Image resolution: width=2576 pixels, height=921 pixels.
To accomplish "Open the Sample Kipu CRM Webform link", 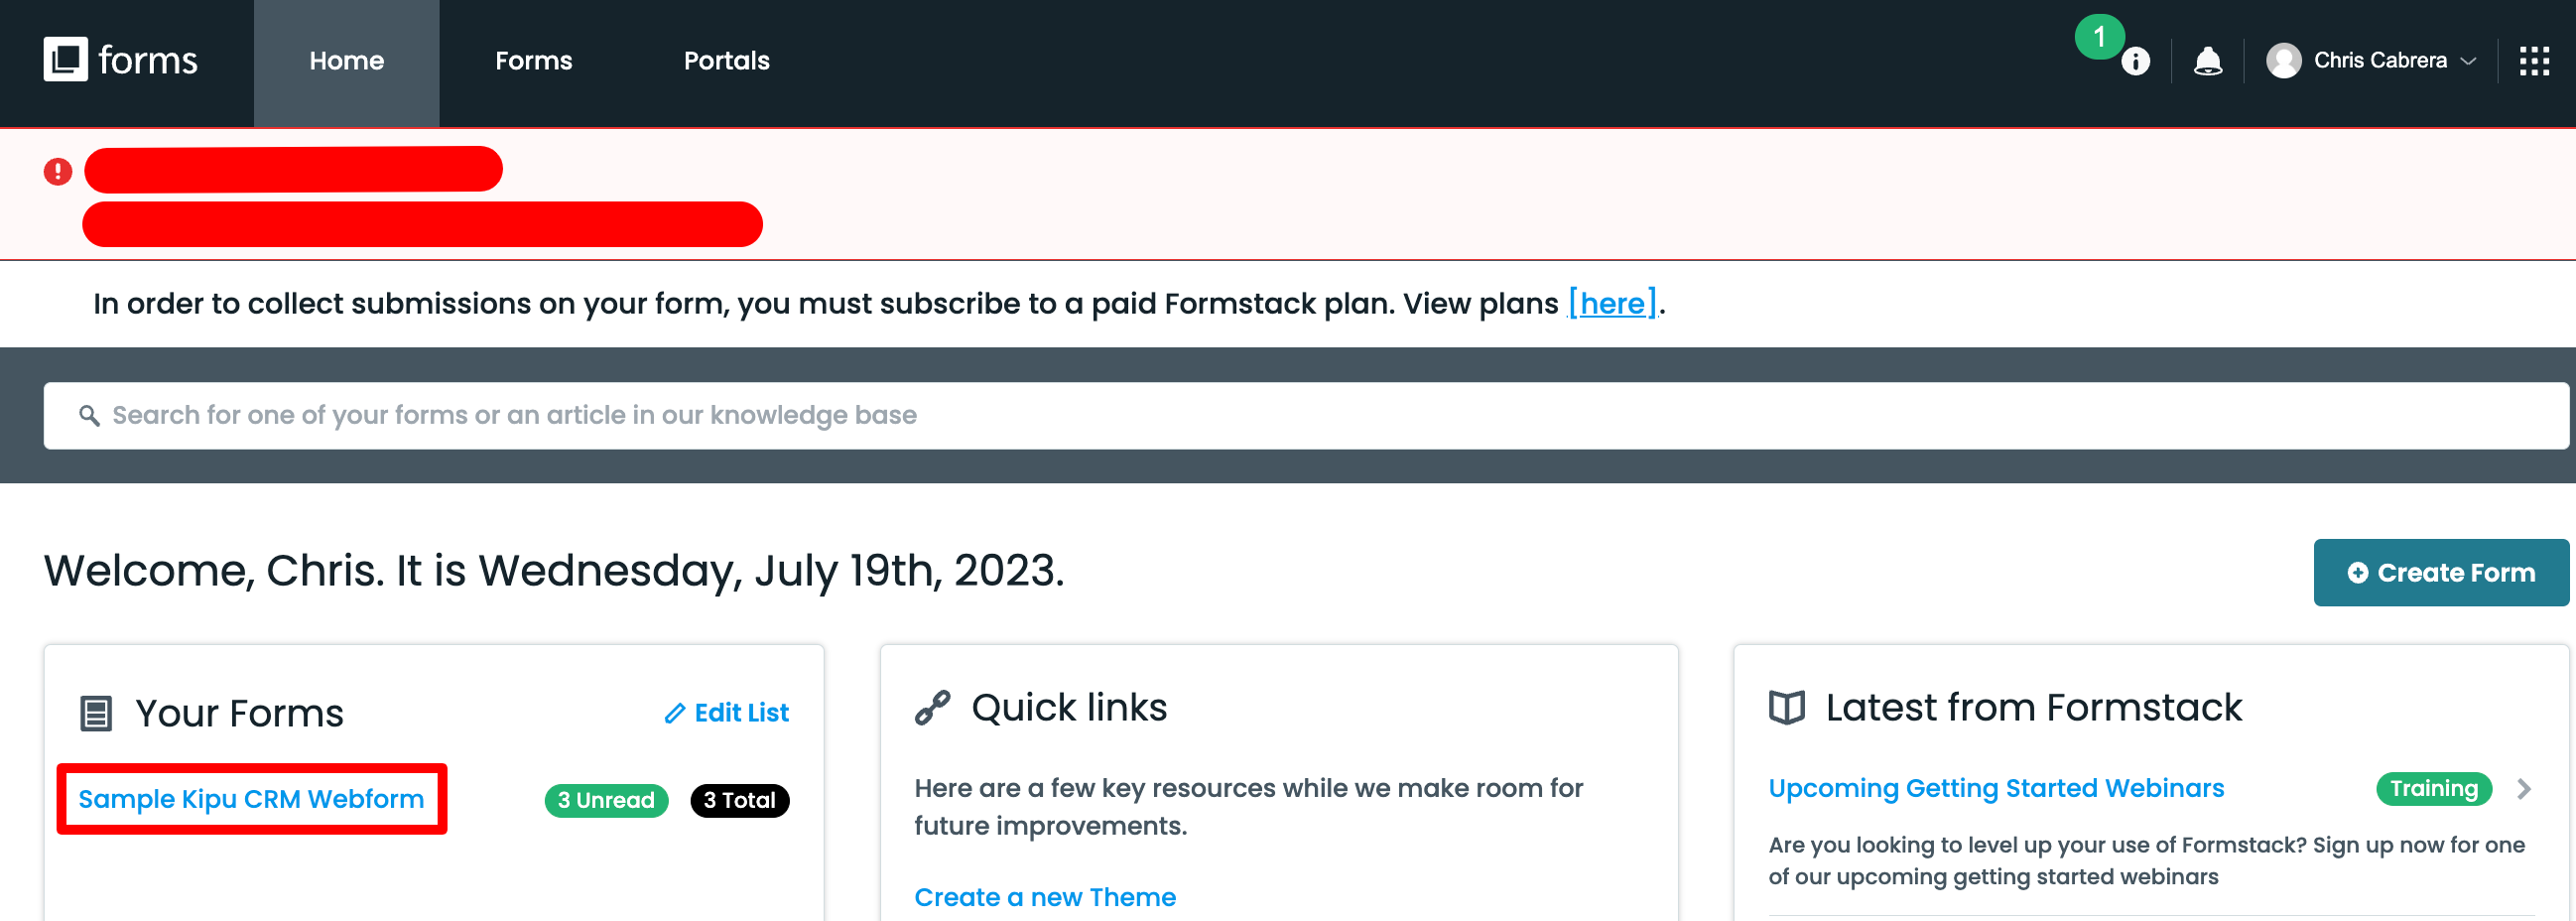I will pyautogui.click(x=251, y=799).
